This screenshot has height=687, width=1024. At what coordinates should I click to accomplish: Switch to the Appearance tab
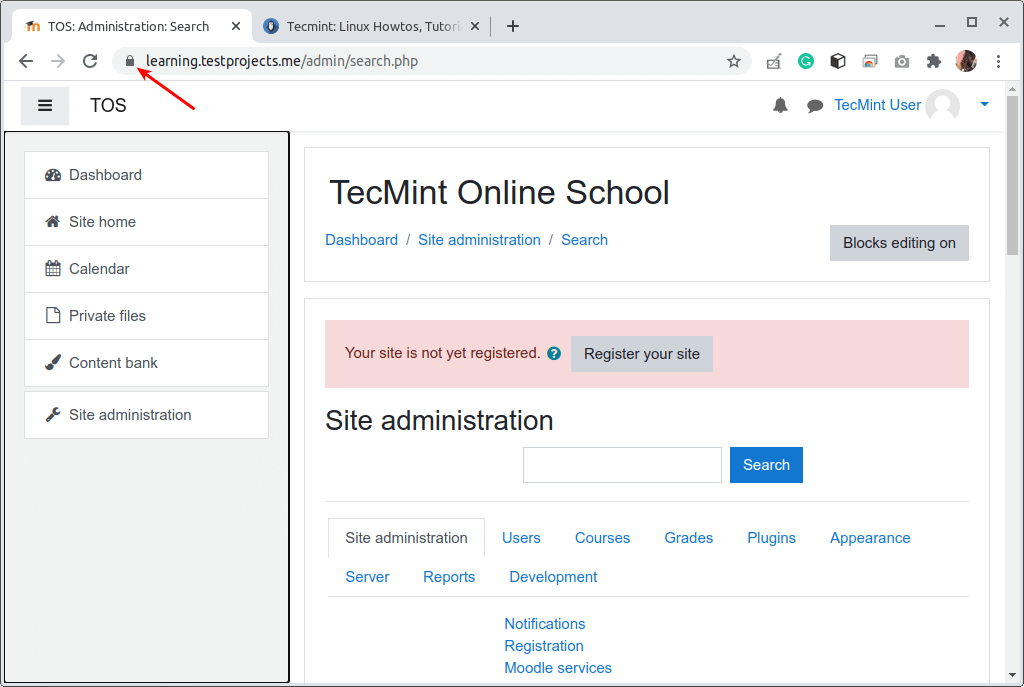(870, 537)
